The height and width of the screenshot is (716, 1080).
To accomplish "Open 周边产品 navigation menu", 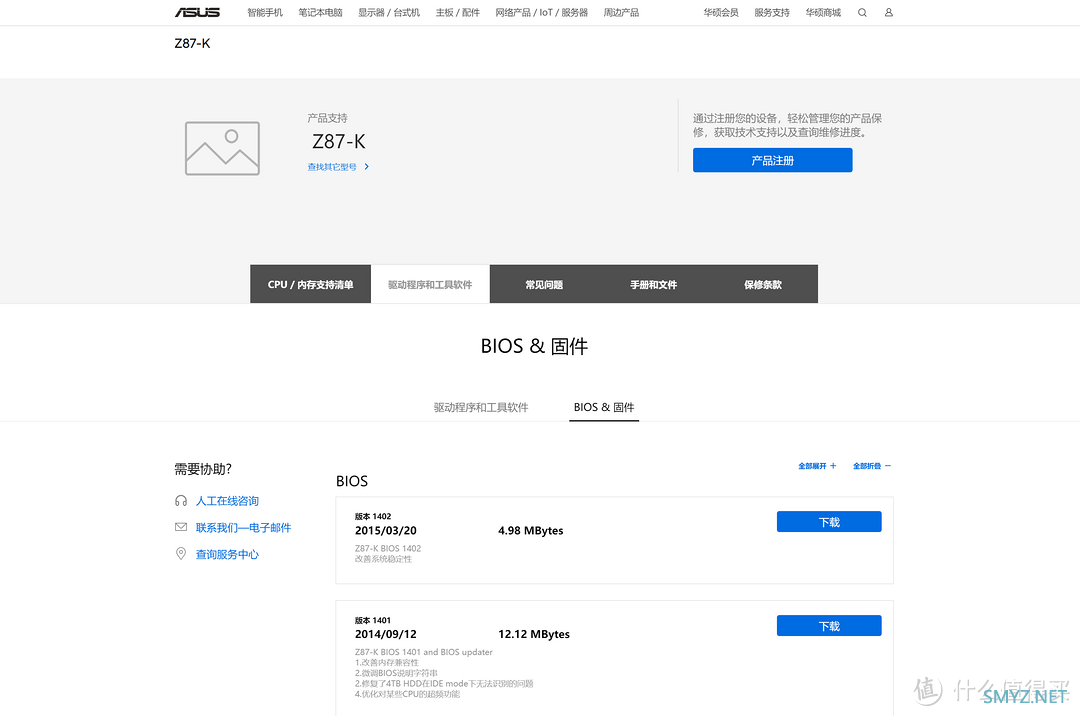I will pyautogui.click(x=621, y=12).
